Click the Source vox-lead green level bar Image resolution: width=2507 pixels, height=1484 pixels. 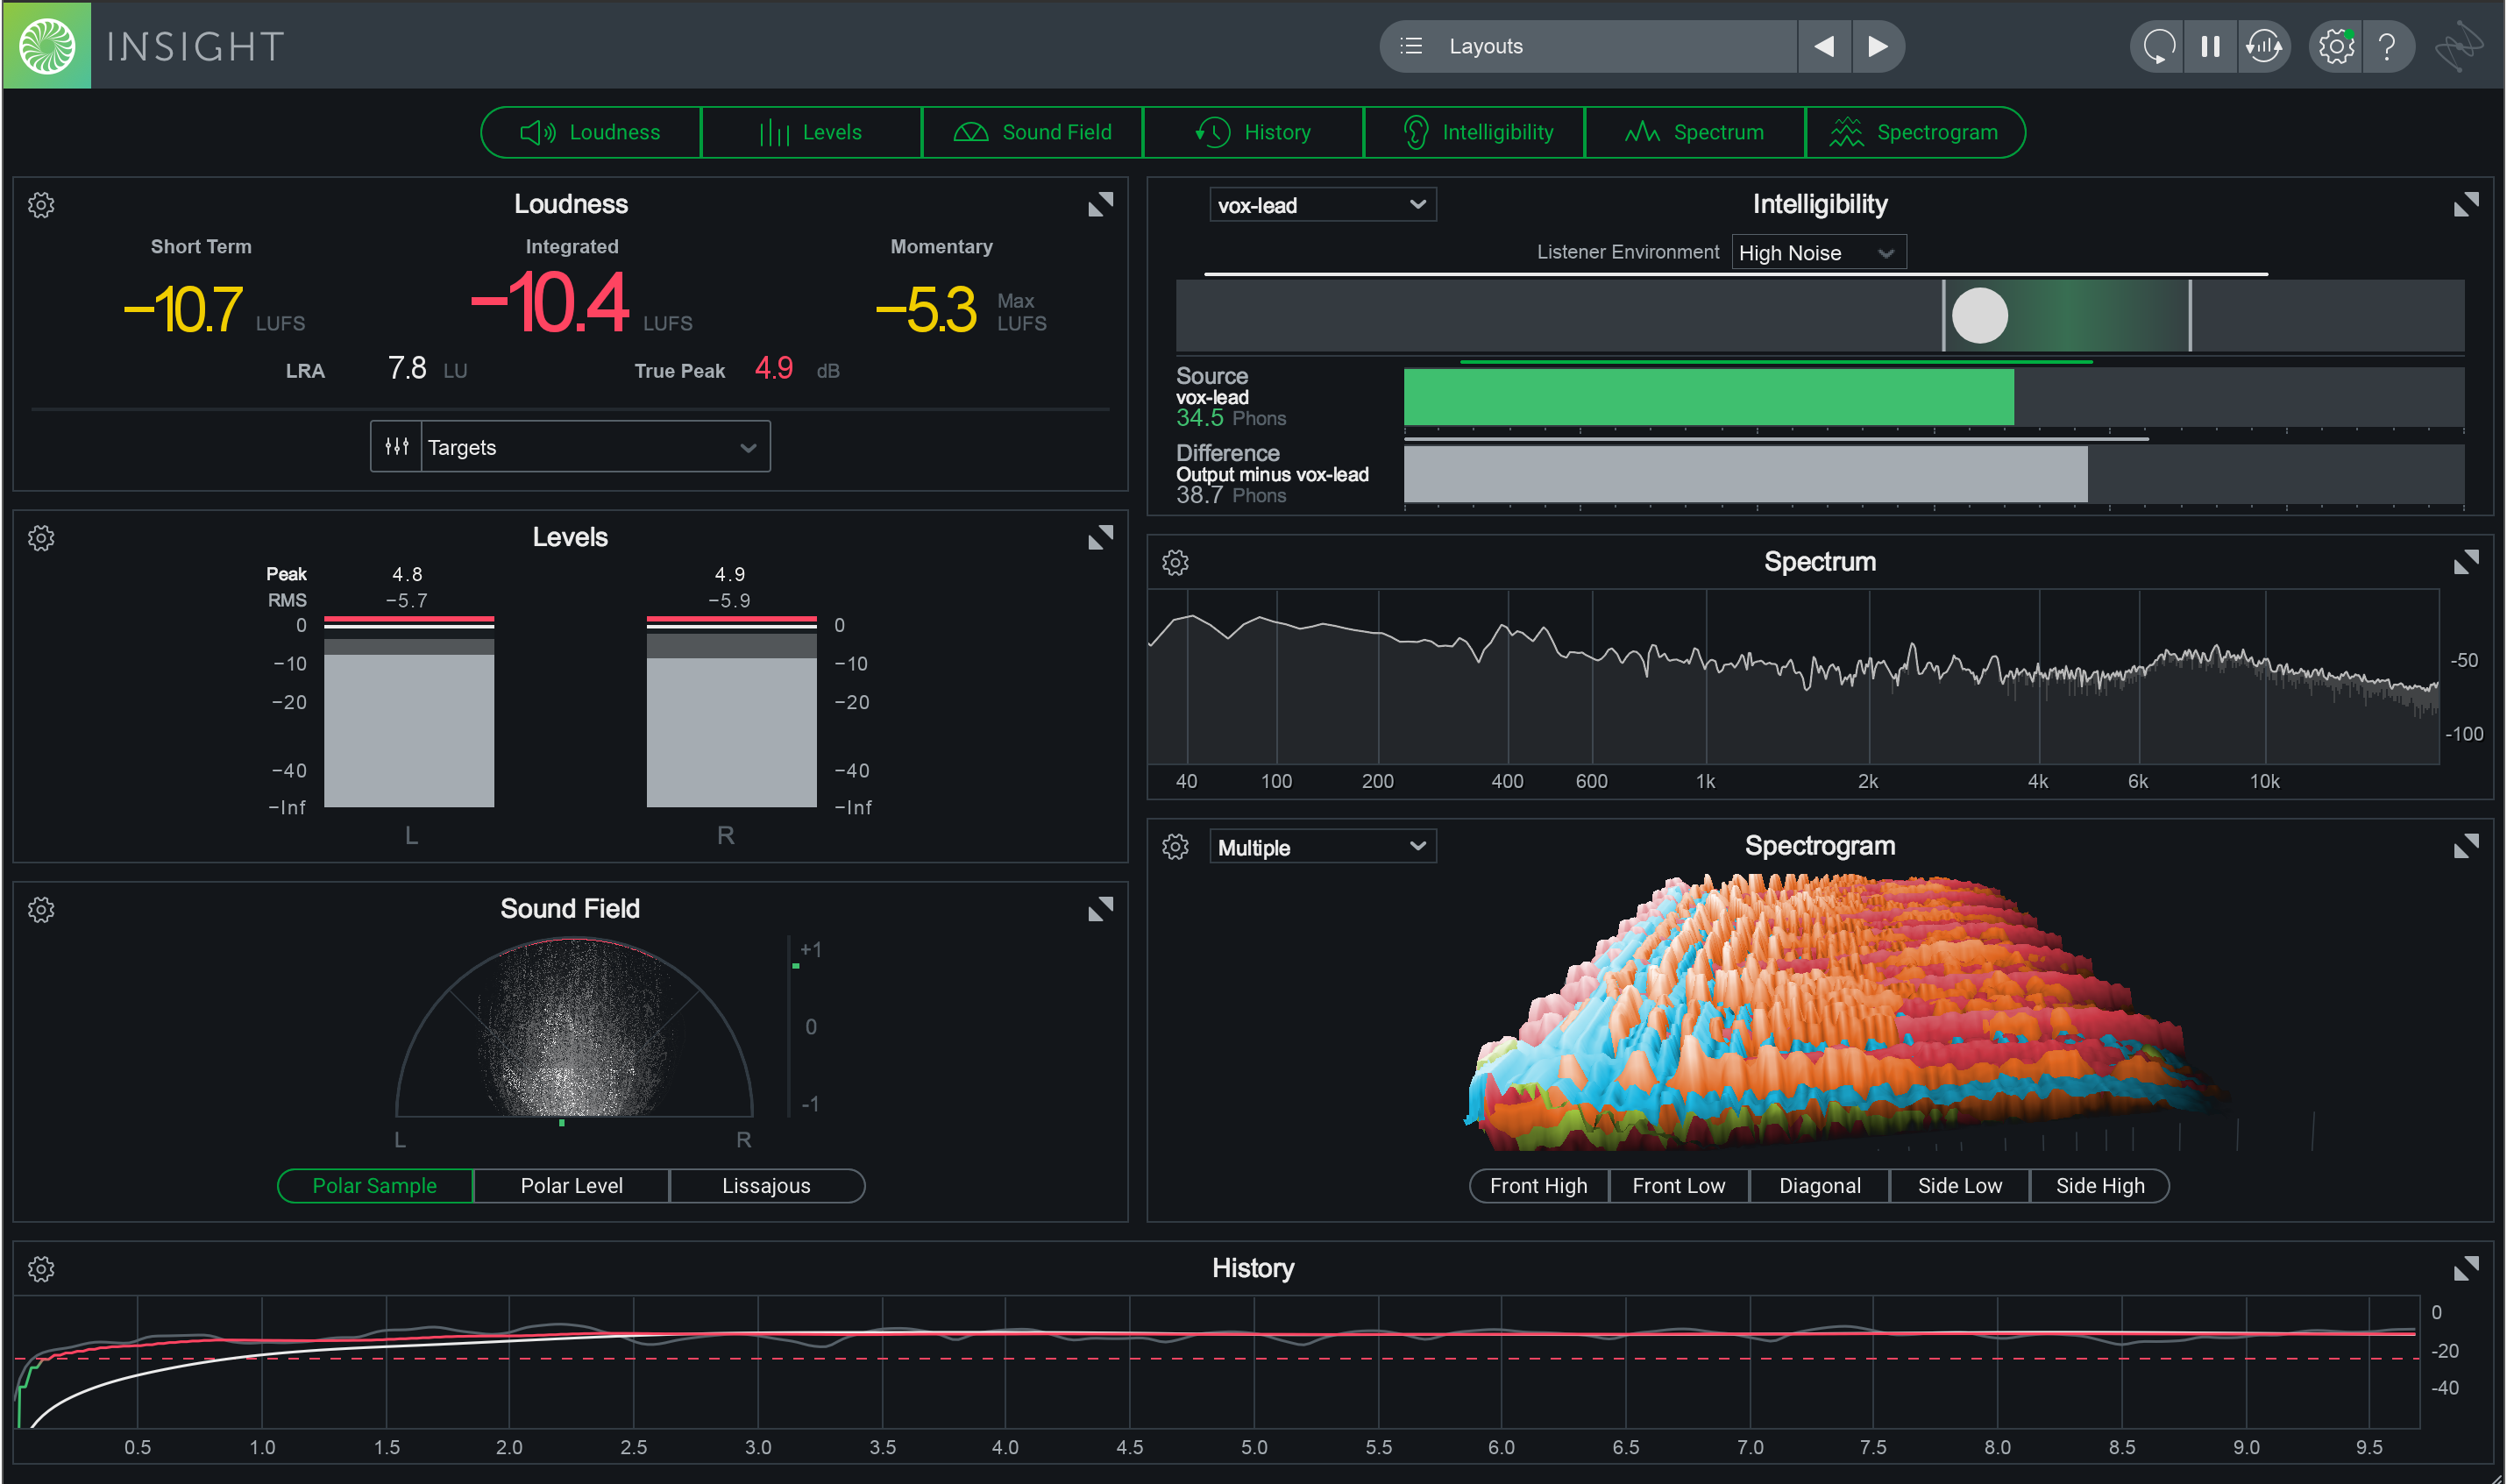click(x=1708, y=397)
